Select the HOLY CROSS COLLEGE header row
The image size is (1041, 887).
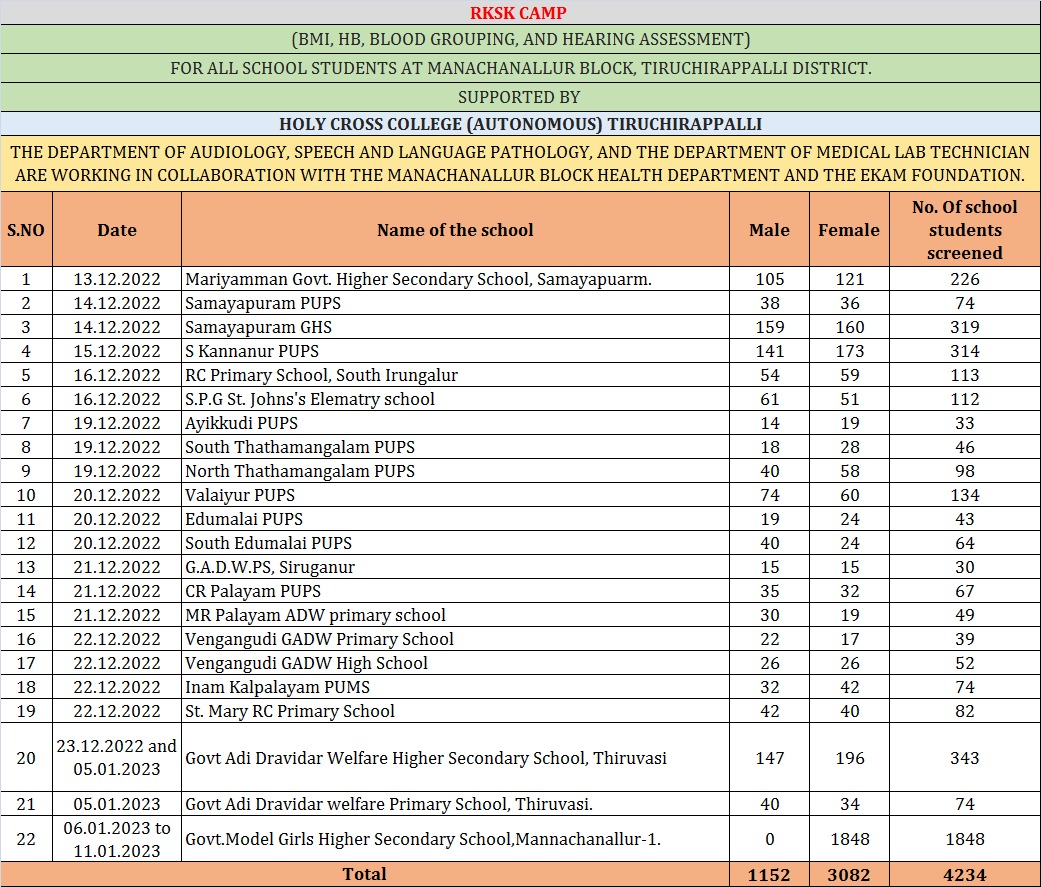[520, 124]
